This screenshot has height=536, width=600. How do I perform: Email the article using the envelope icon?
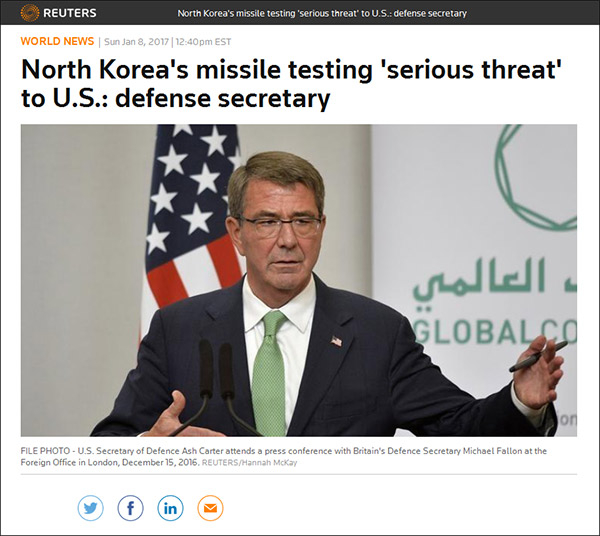pyautogui.click(x=210, y=508)
